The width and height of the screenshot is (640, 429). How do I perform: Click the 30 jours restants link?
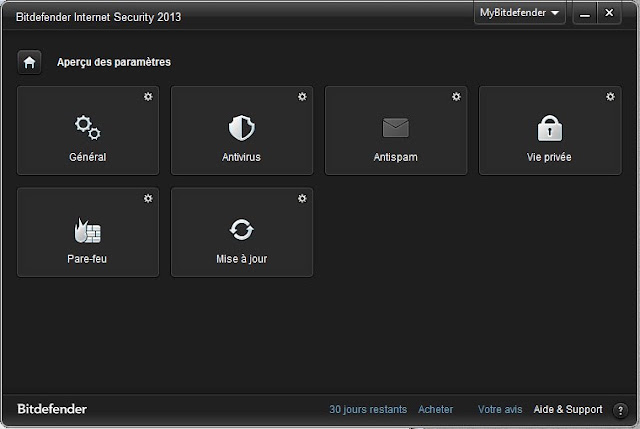pyautogui.click(x=368, y=409)
